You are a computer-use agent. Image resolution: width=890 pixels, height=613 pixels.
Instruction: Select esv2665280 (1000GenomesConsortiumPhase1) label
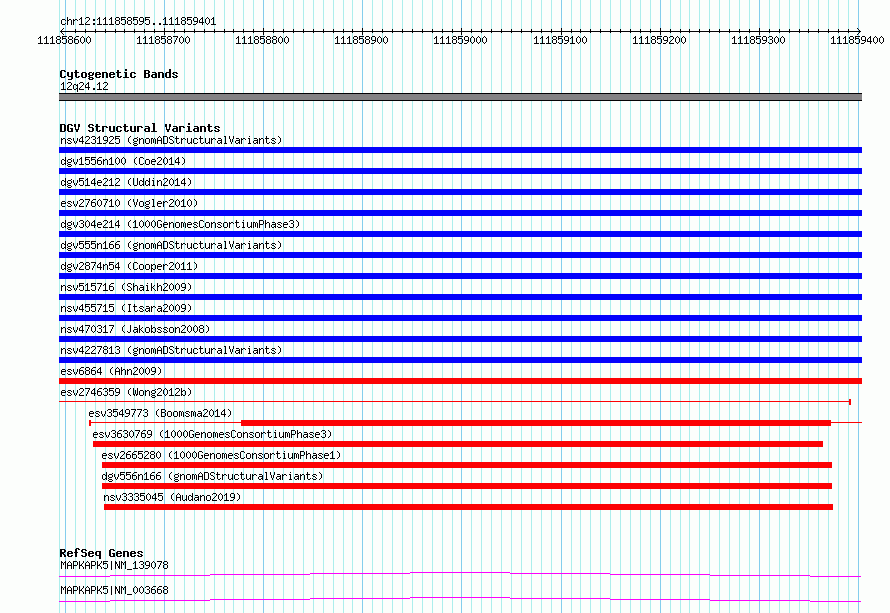(221, 455)
